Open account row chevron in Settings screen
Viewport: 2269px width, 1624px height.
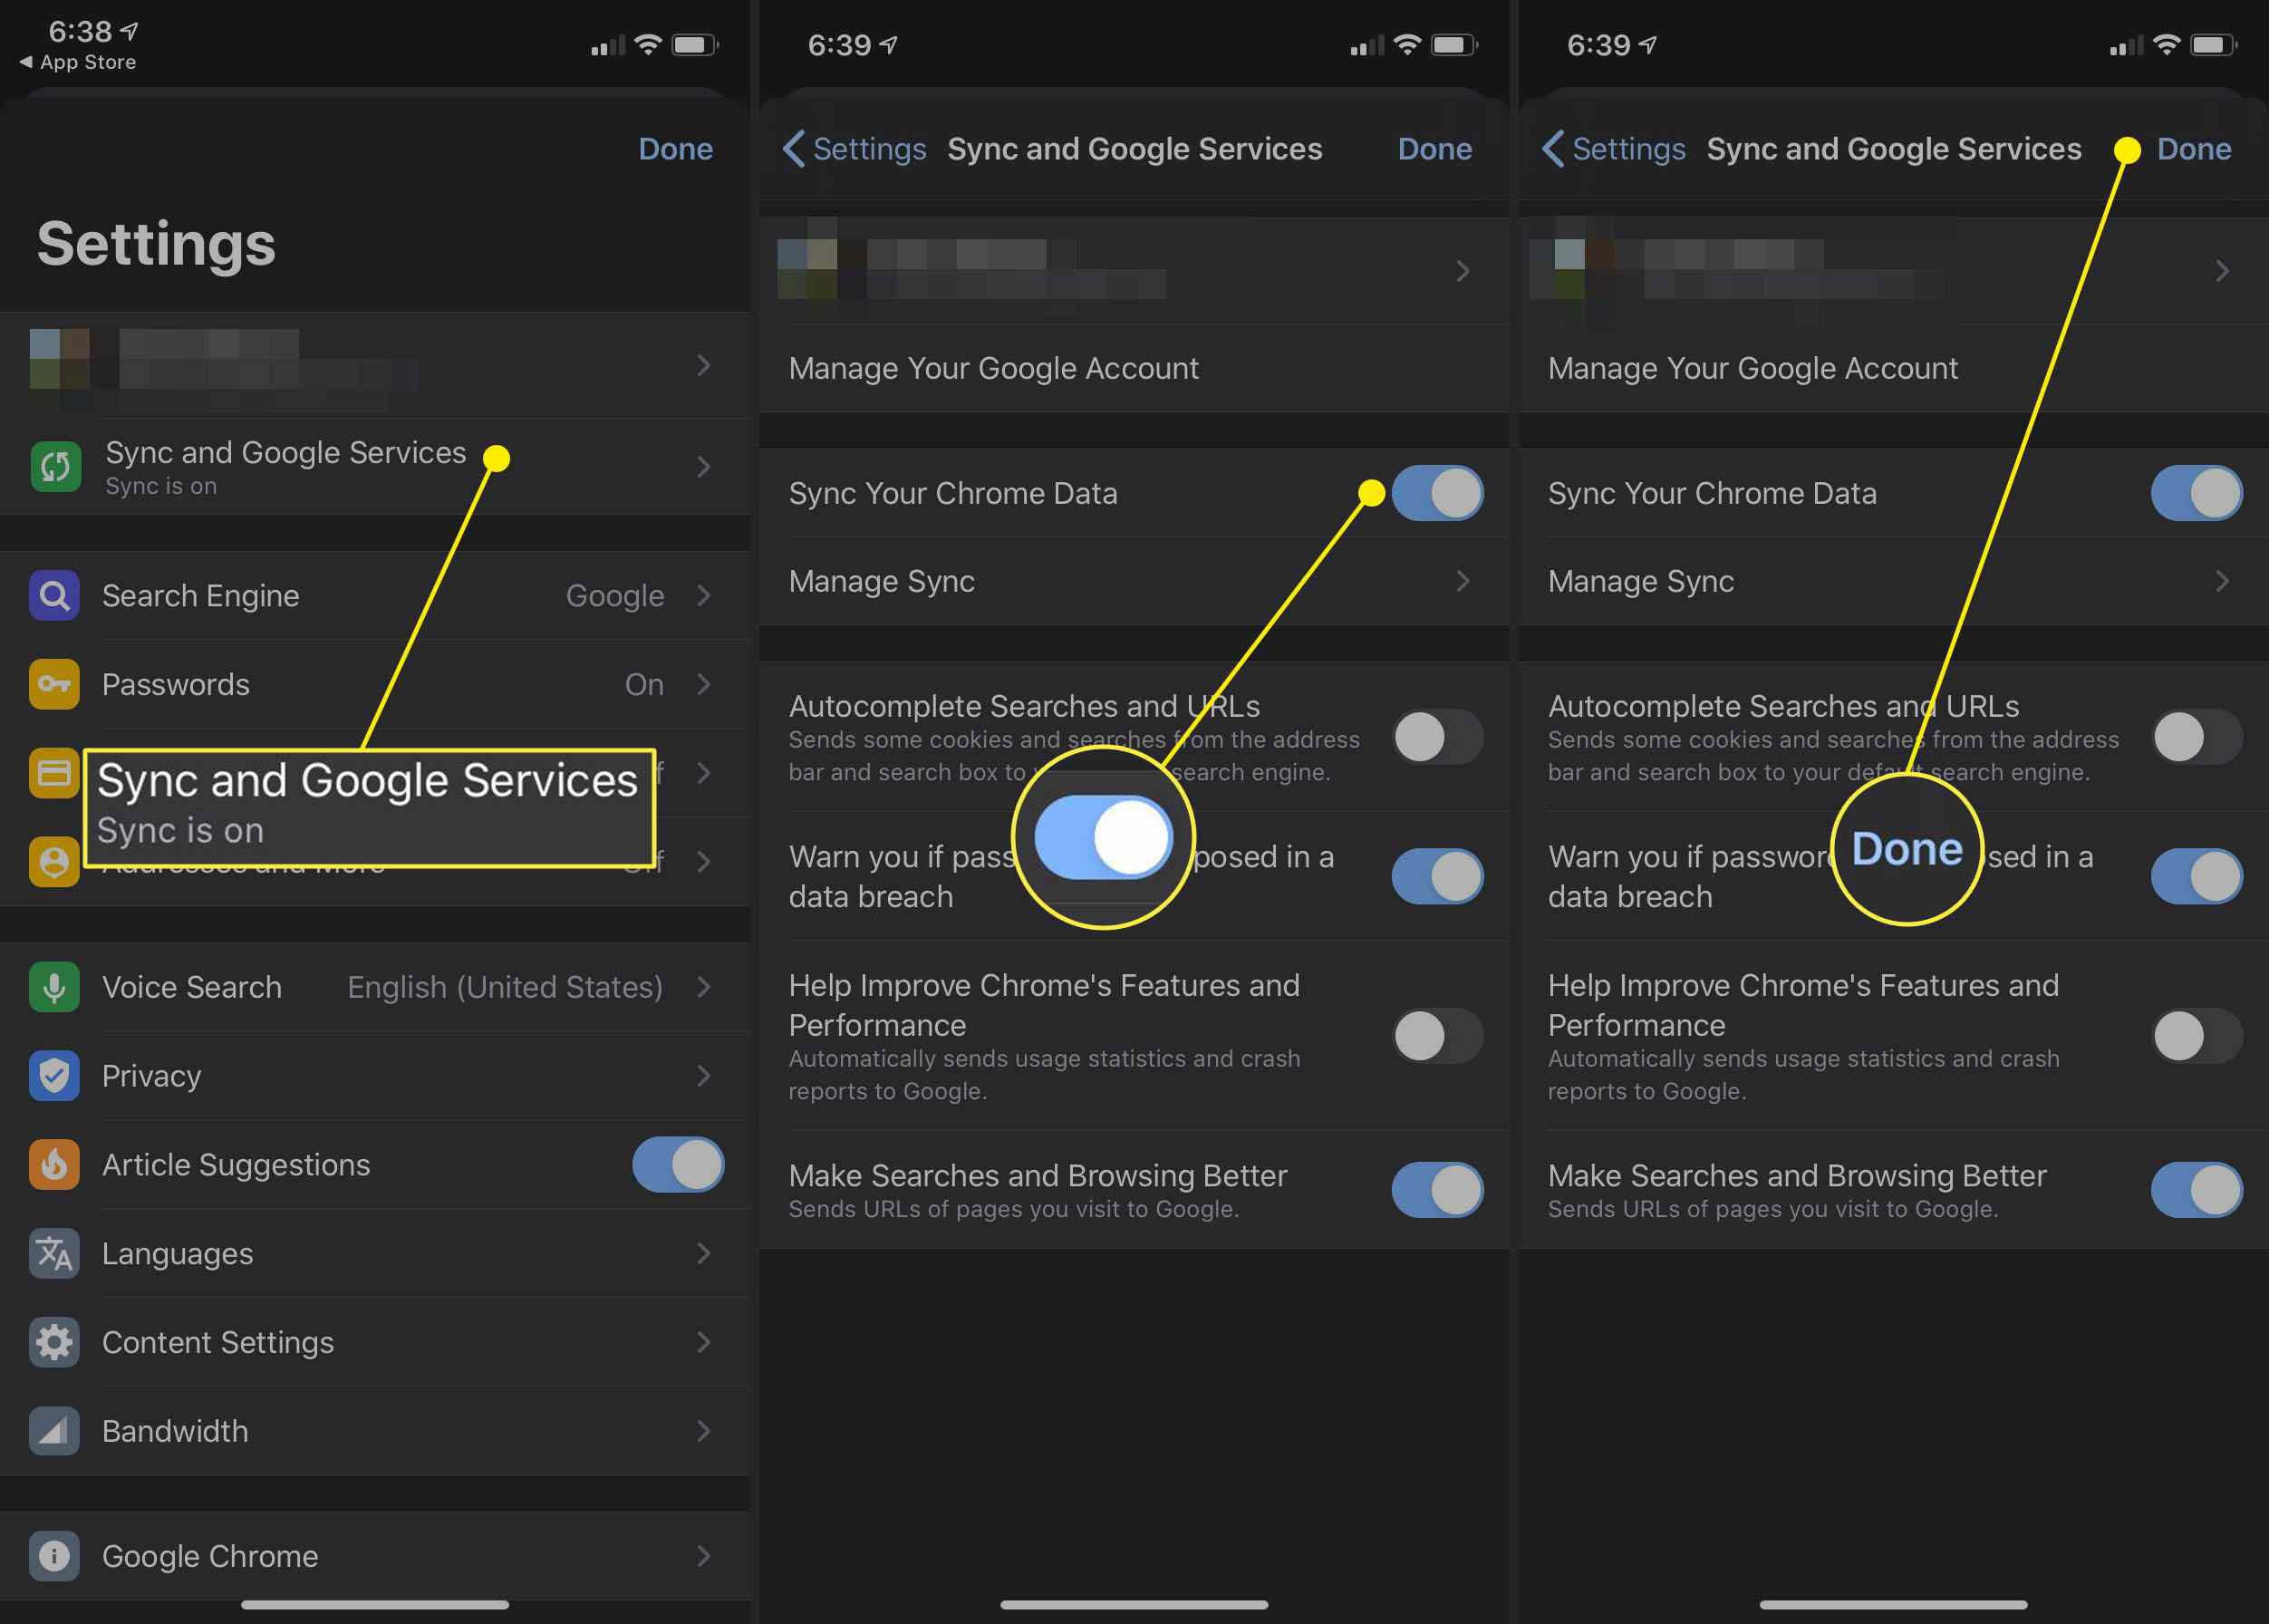point(704,366)
